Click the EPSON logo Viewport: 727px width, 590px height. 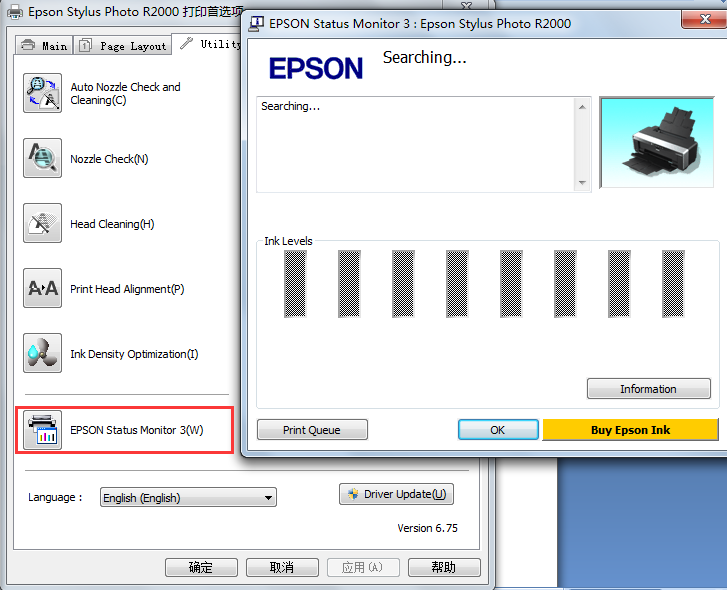(316, 68)
